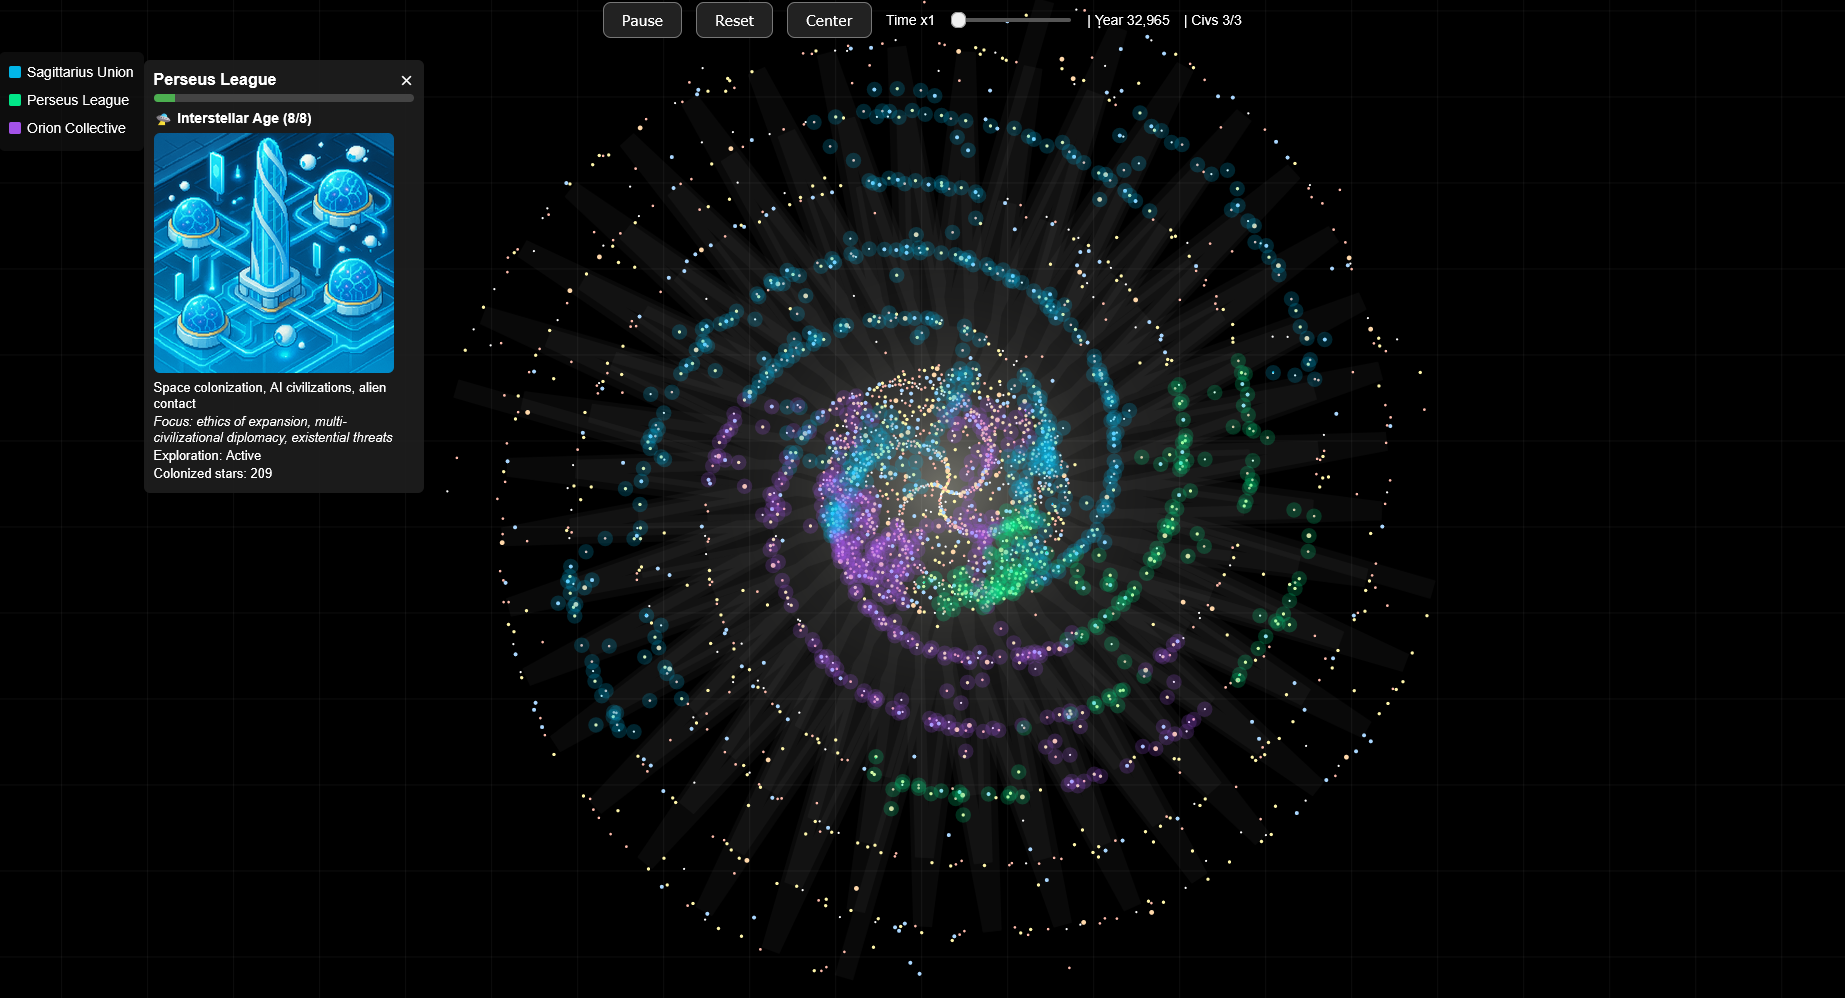Image resolution: width=1845 pixels, height=998 pixels.
Task: Click the Colonized stars: 209 text
Action: [x=213, y=473]
